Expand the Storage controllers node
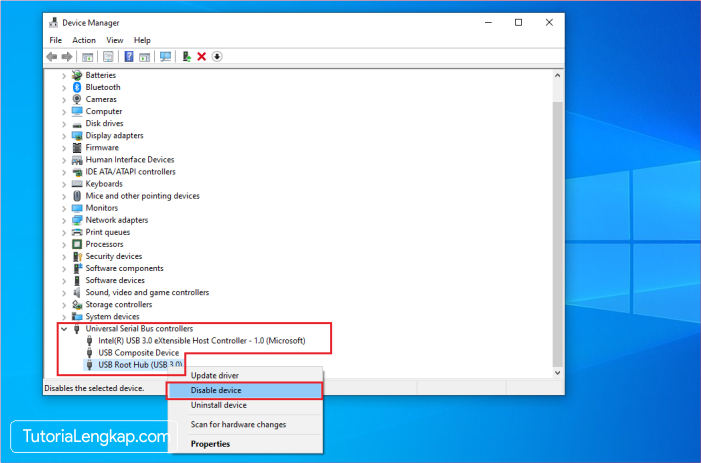 [64, 305]
